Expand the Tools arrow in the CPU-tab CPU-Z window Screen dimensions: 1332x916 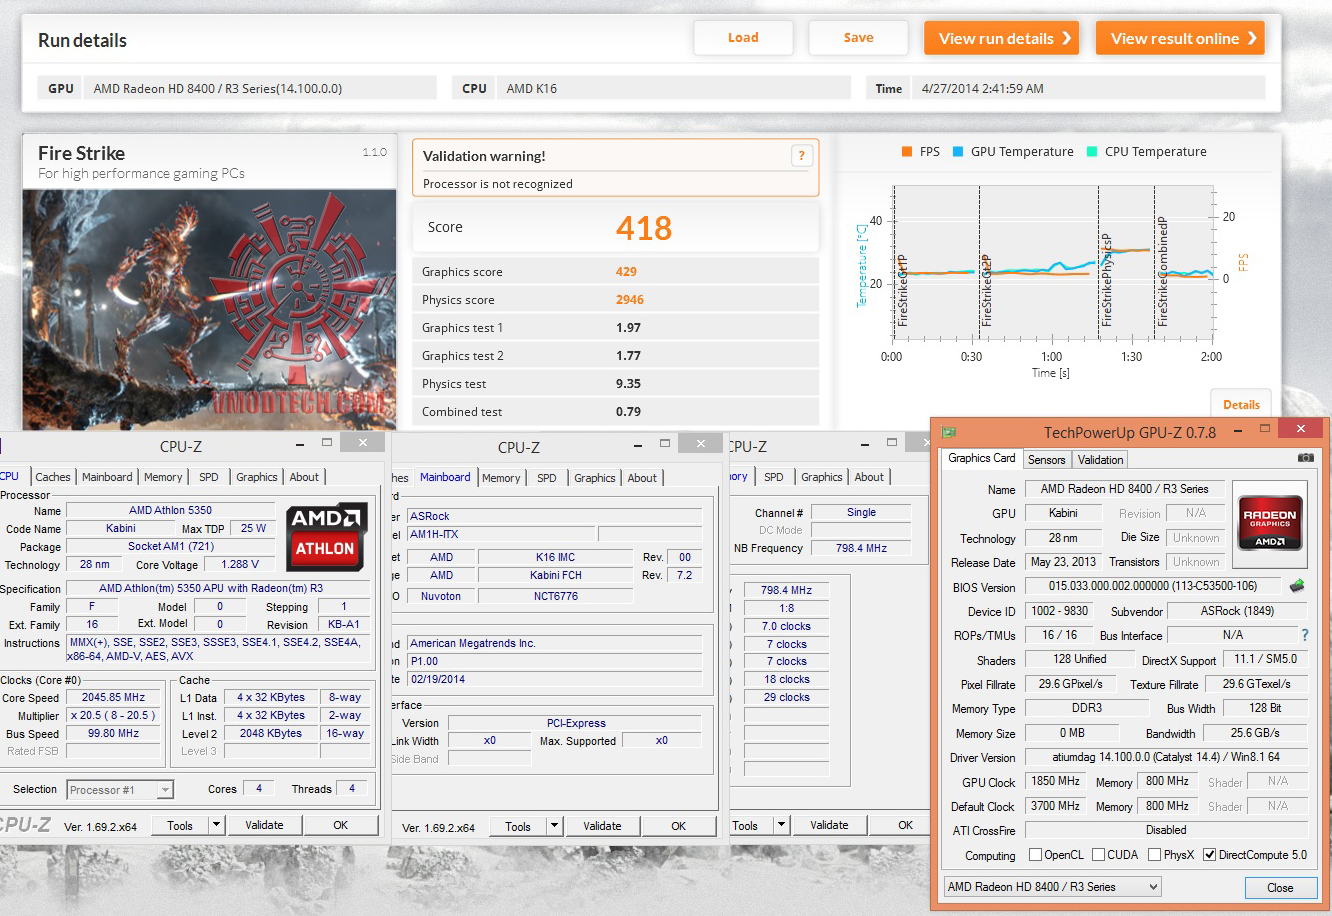[216, 825]
